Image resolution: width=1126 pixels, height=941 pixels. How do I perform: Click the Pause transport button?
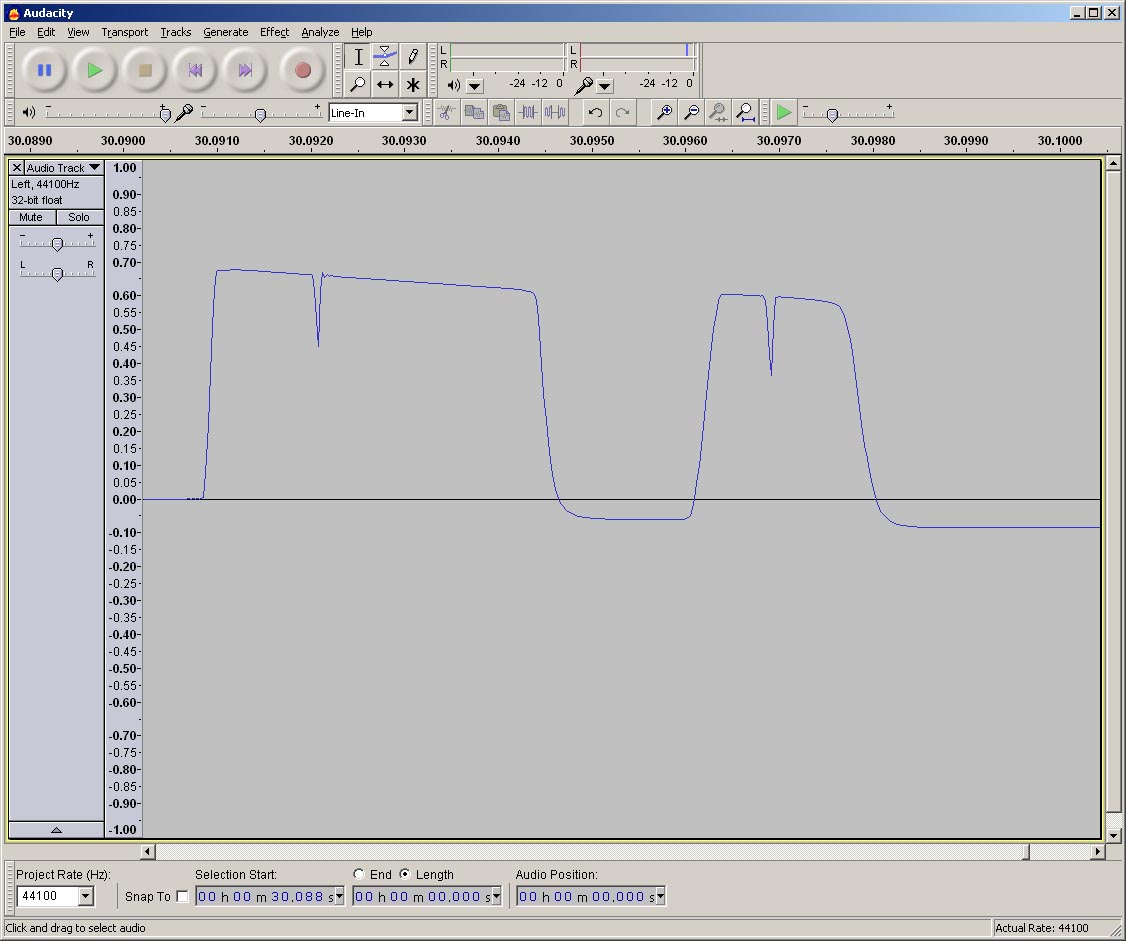pos(45,70)
